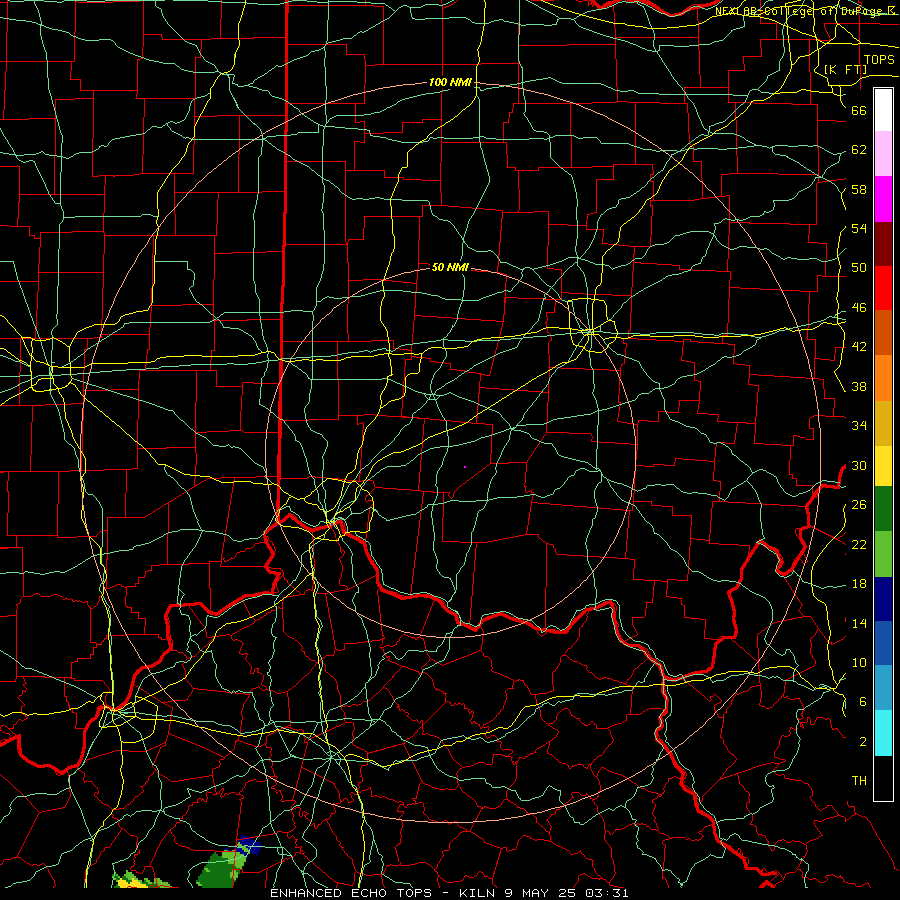Screen dimensions: 900x900
Task: Click the legend value "30"
Action: [859, 465]
